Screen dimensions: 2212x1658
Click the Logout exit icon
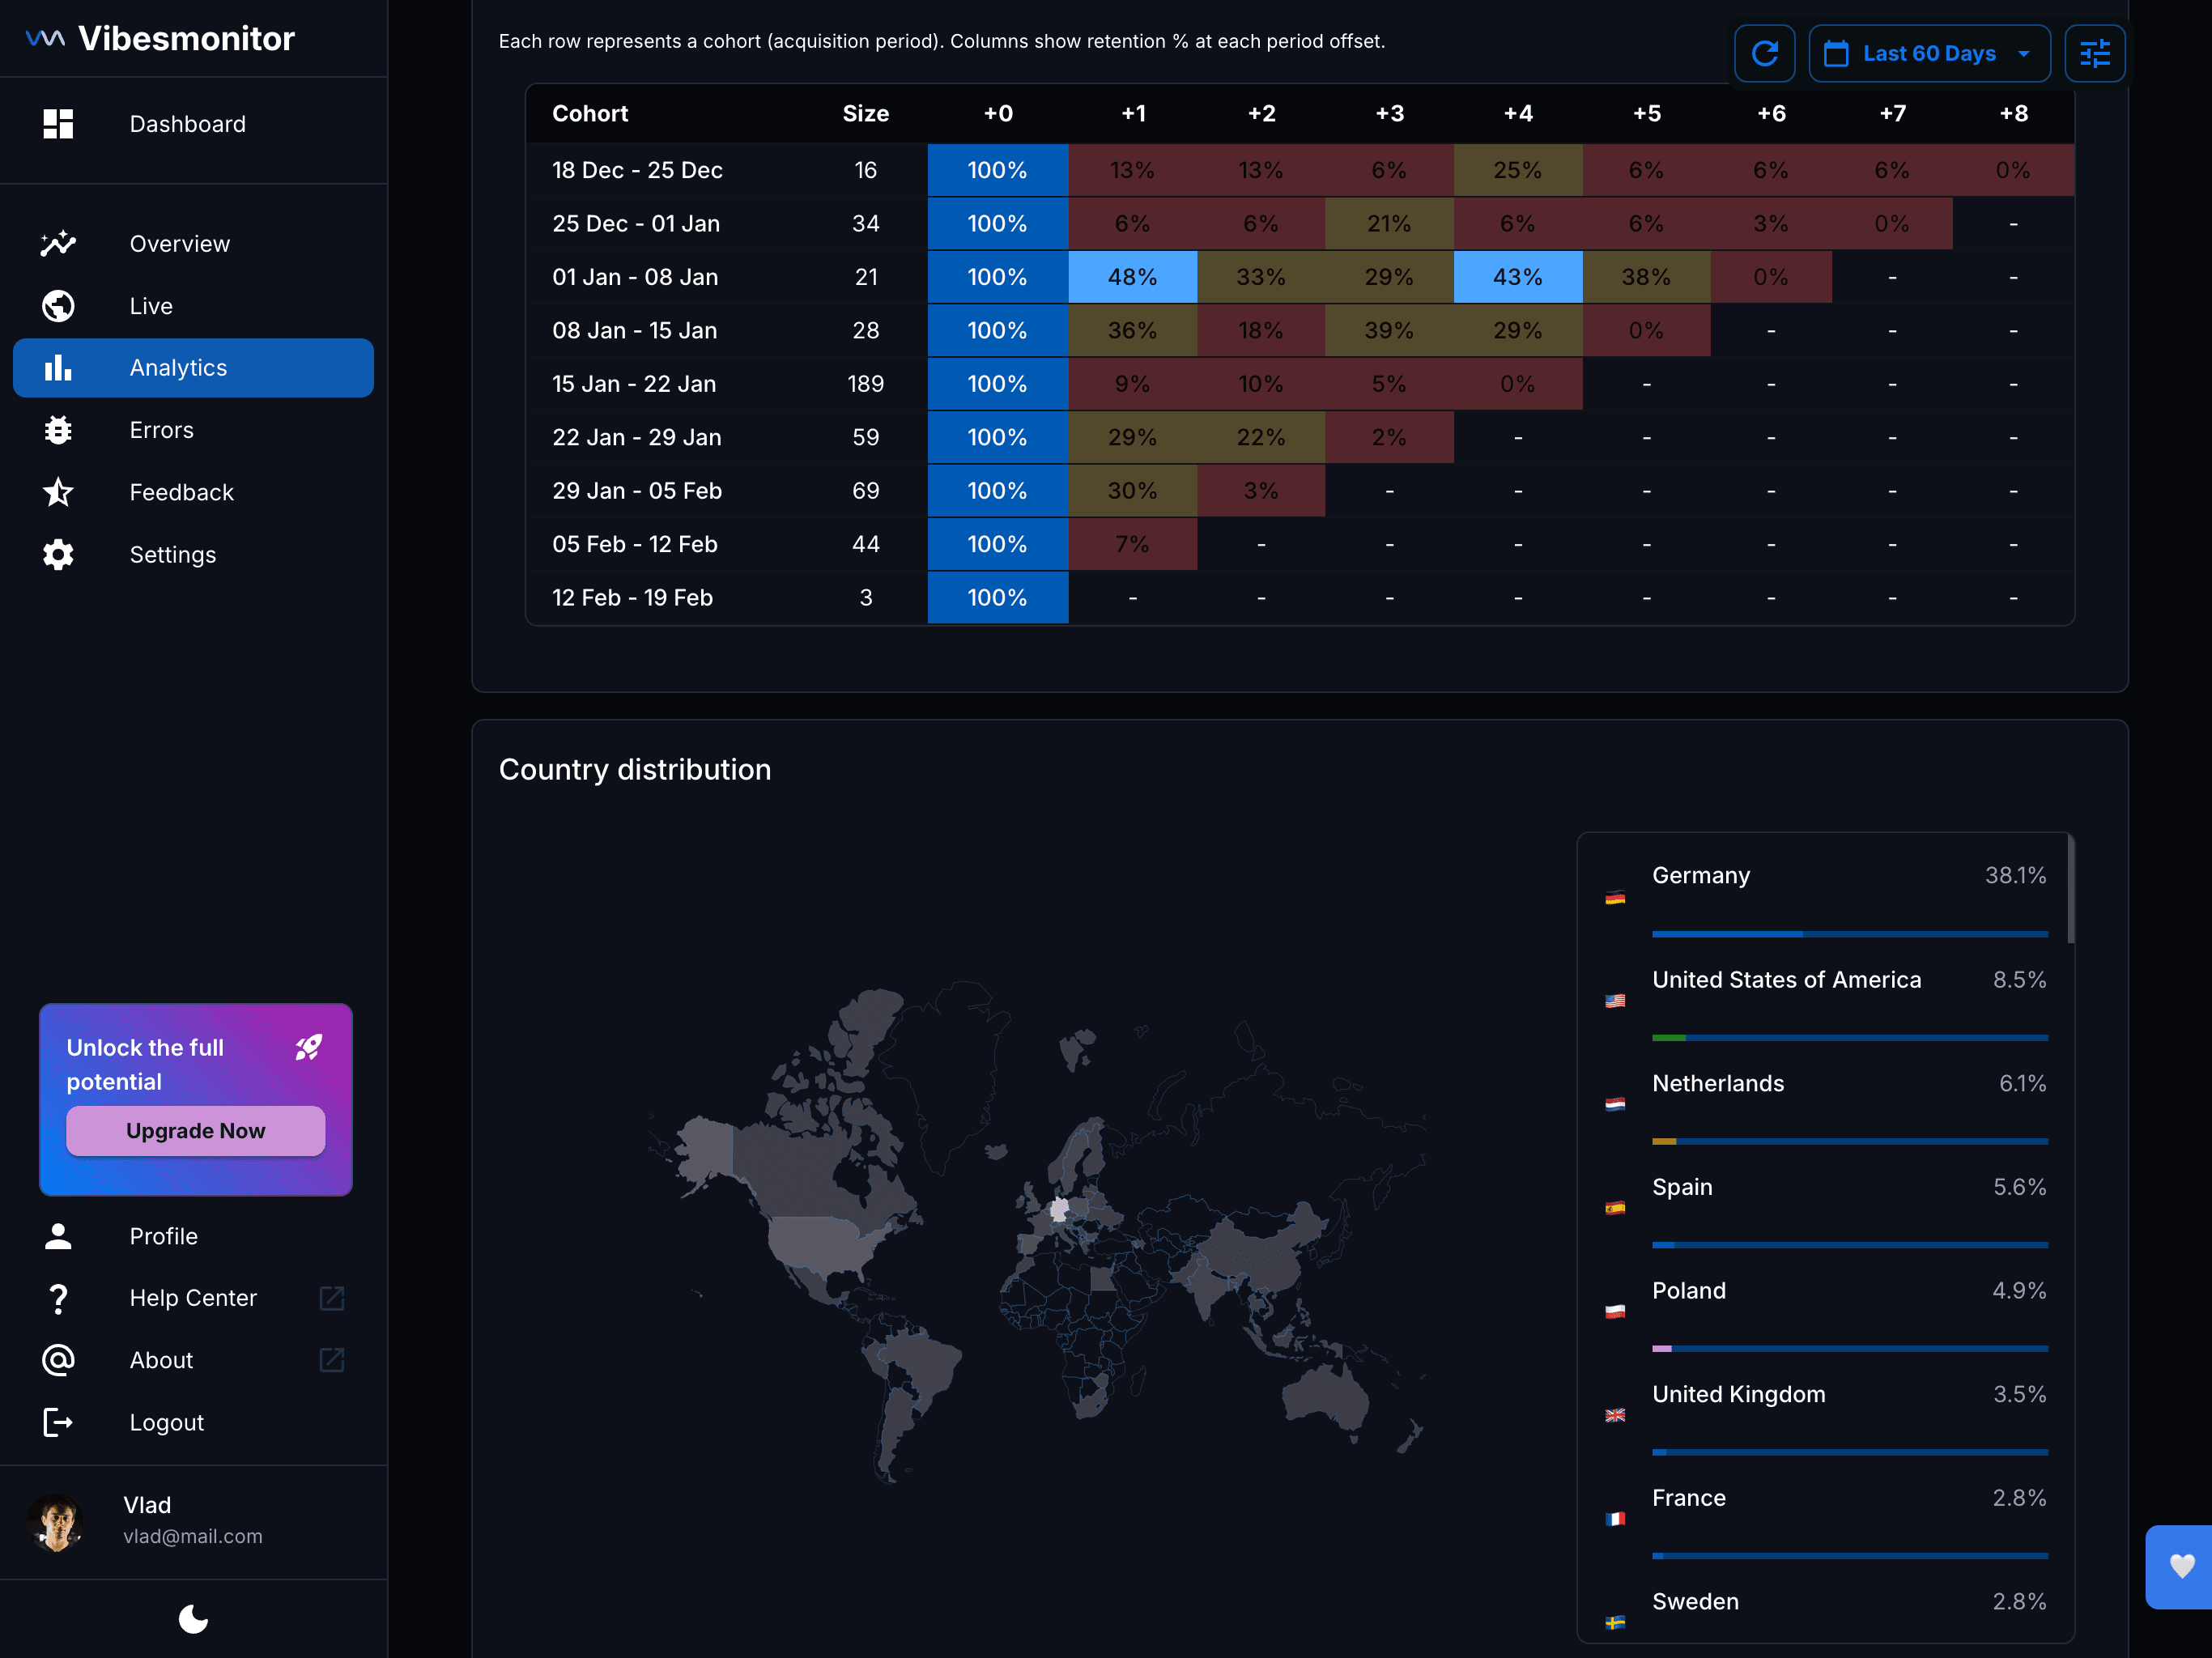point(58,1422)
